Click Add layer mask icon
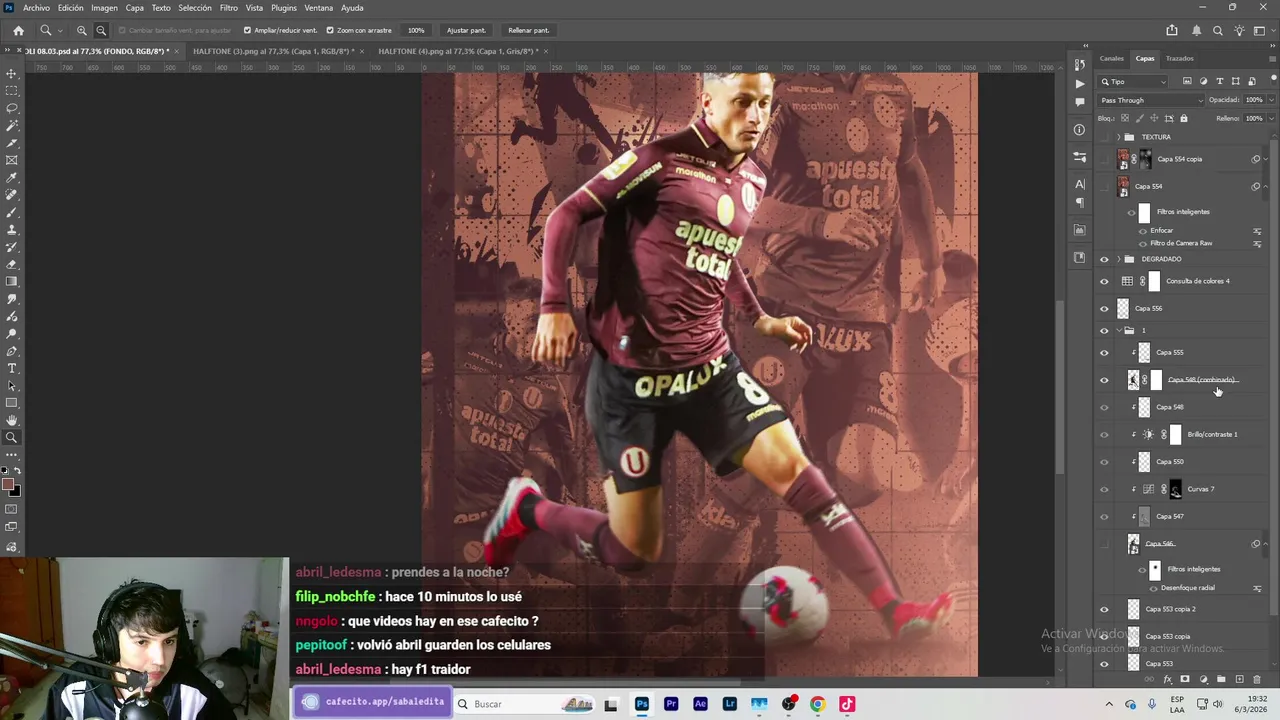The image size is (1280, 720). pos(1185,679)
